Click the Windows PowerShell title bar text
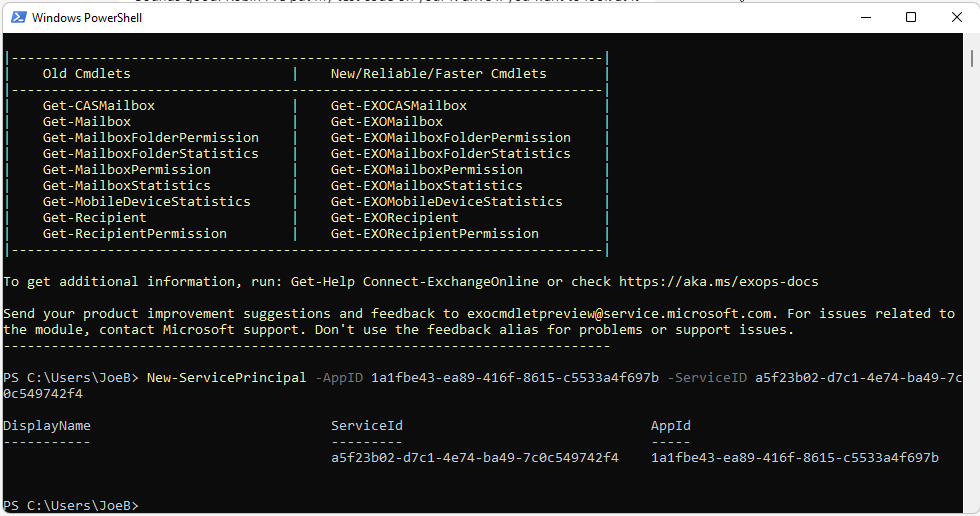Viewport: 980px width, 516px height. click(87, 18)
